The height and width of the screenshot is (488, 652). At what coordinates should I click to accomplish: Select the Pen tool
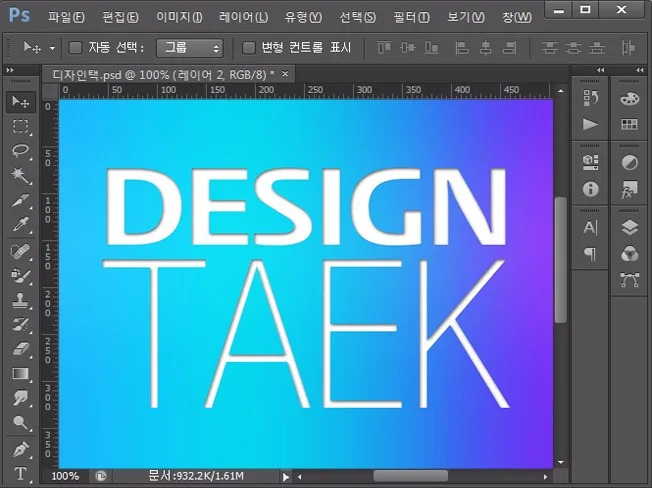pyautogui.click(x=20, y=448)
